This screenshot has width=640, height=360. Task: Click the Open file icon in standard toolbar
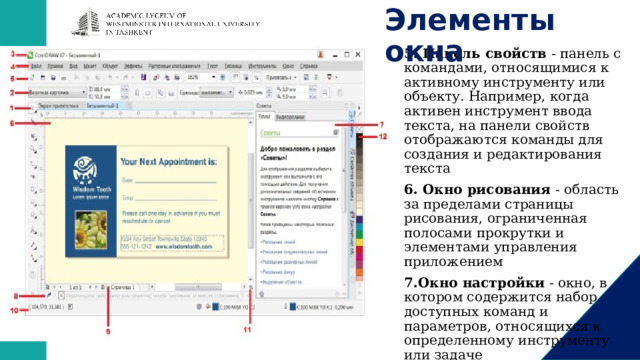click(43, 77)
